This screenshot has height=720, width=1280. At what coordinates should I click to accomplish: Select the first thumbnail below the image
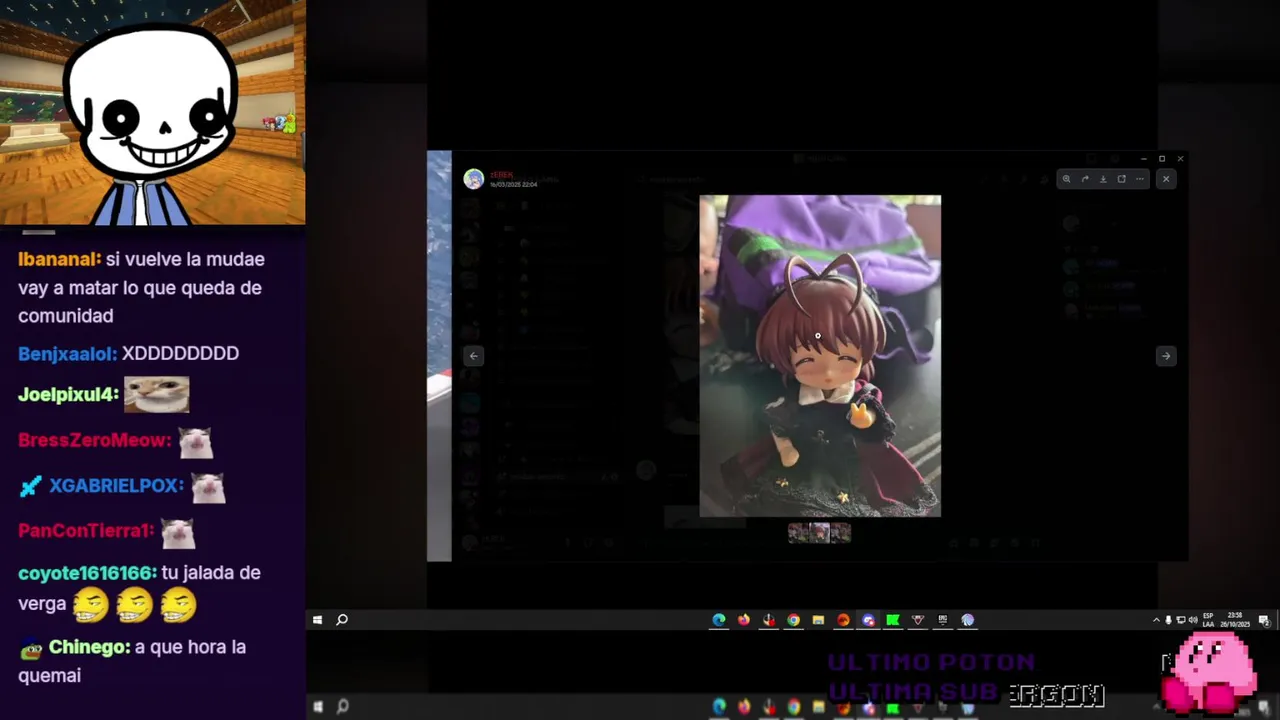click(x=798, y=533)
